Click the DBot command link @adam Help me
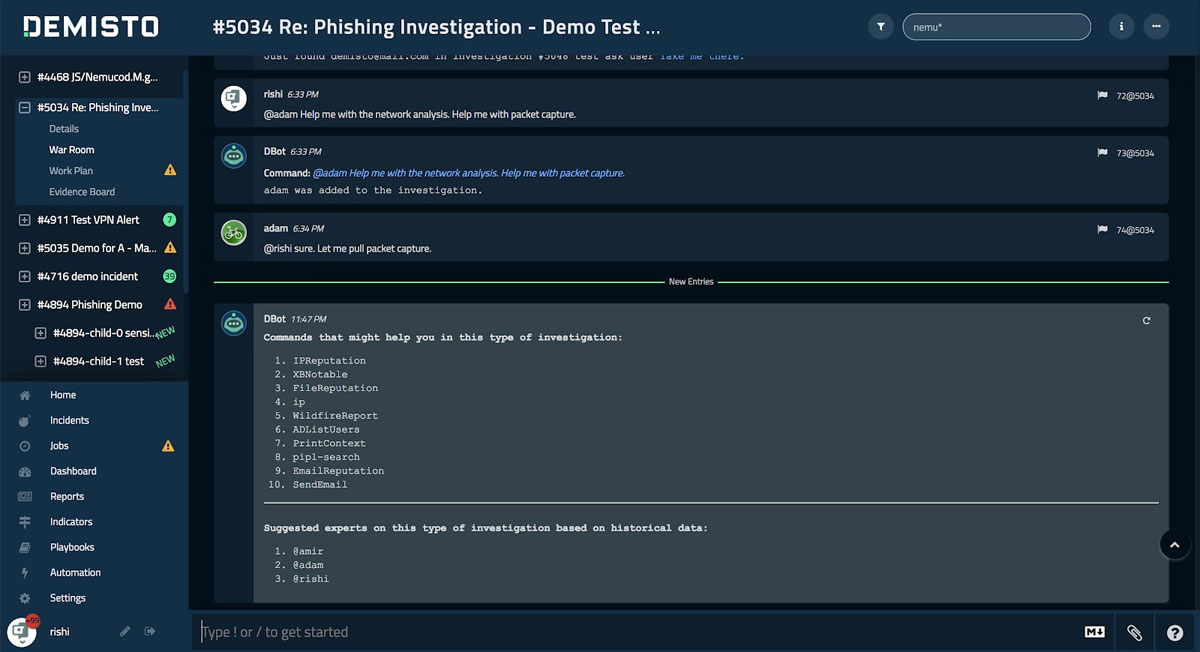 tap(469, 173)
